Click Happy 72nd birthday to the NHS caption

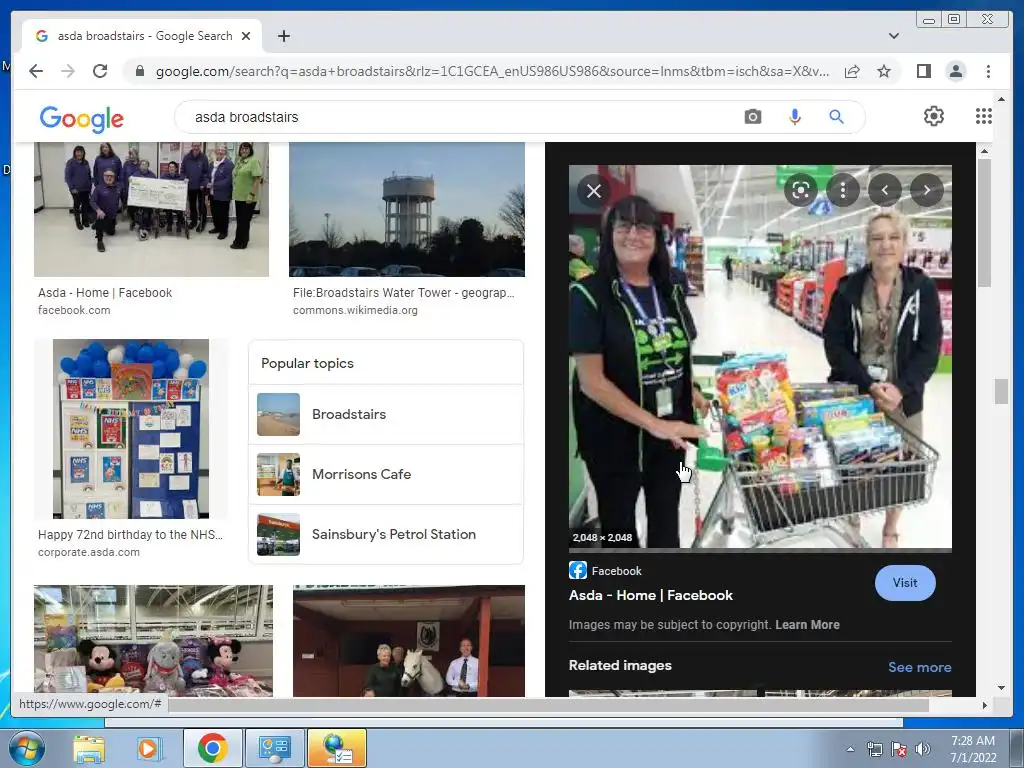pyautogui.click(x=131, y=535)
